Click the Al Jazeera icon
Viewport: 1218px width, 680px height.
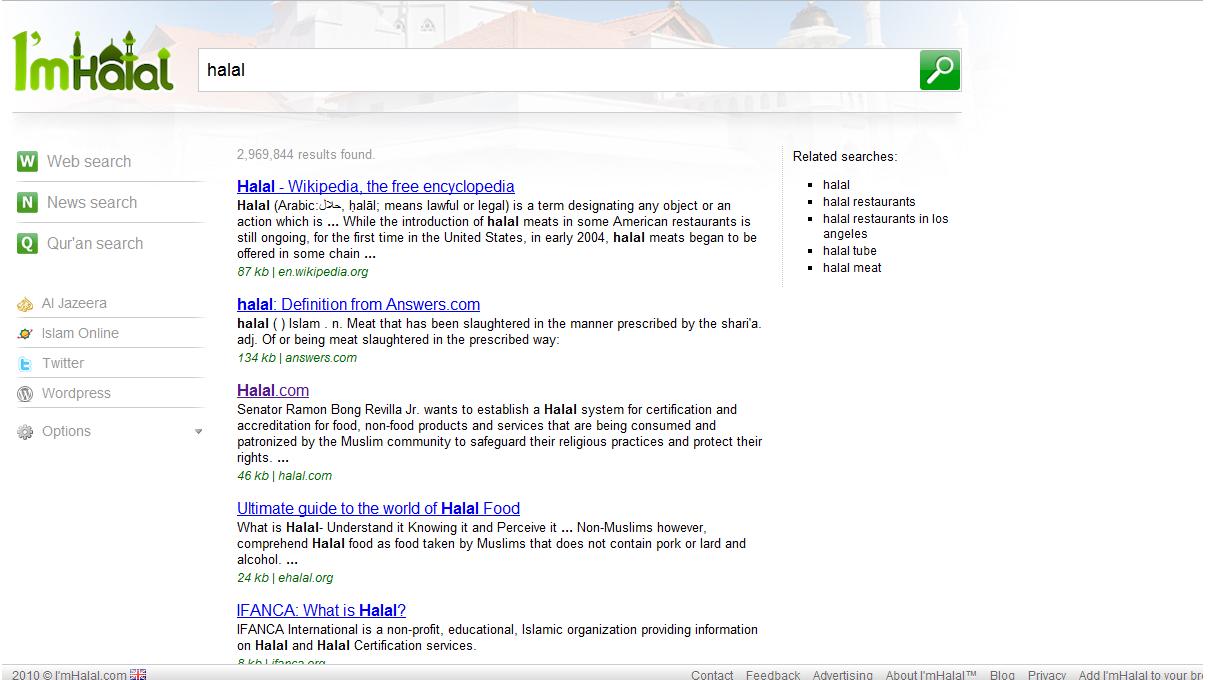coord(25,304)
